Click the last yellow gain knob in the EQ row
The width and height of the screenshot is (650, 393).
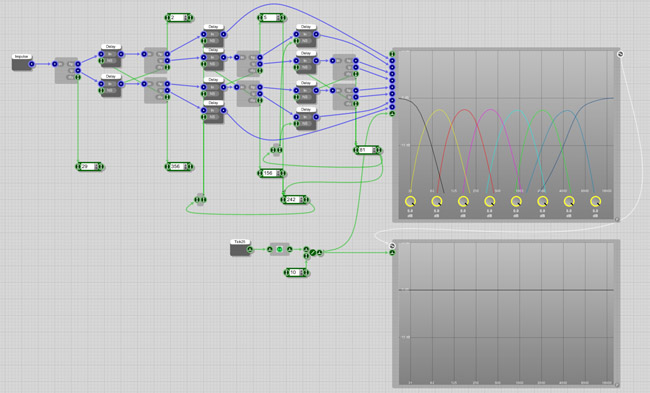tap(595, 201)
